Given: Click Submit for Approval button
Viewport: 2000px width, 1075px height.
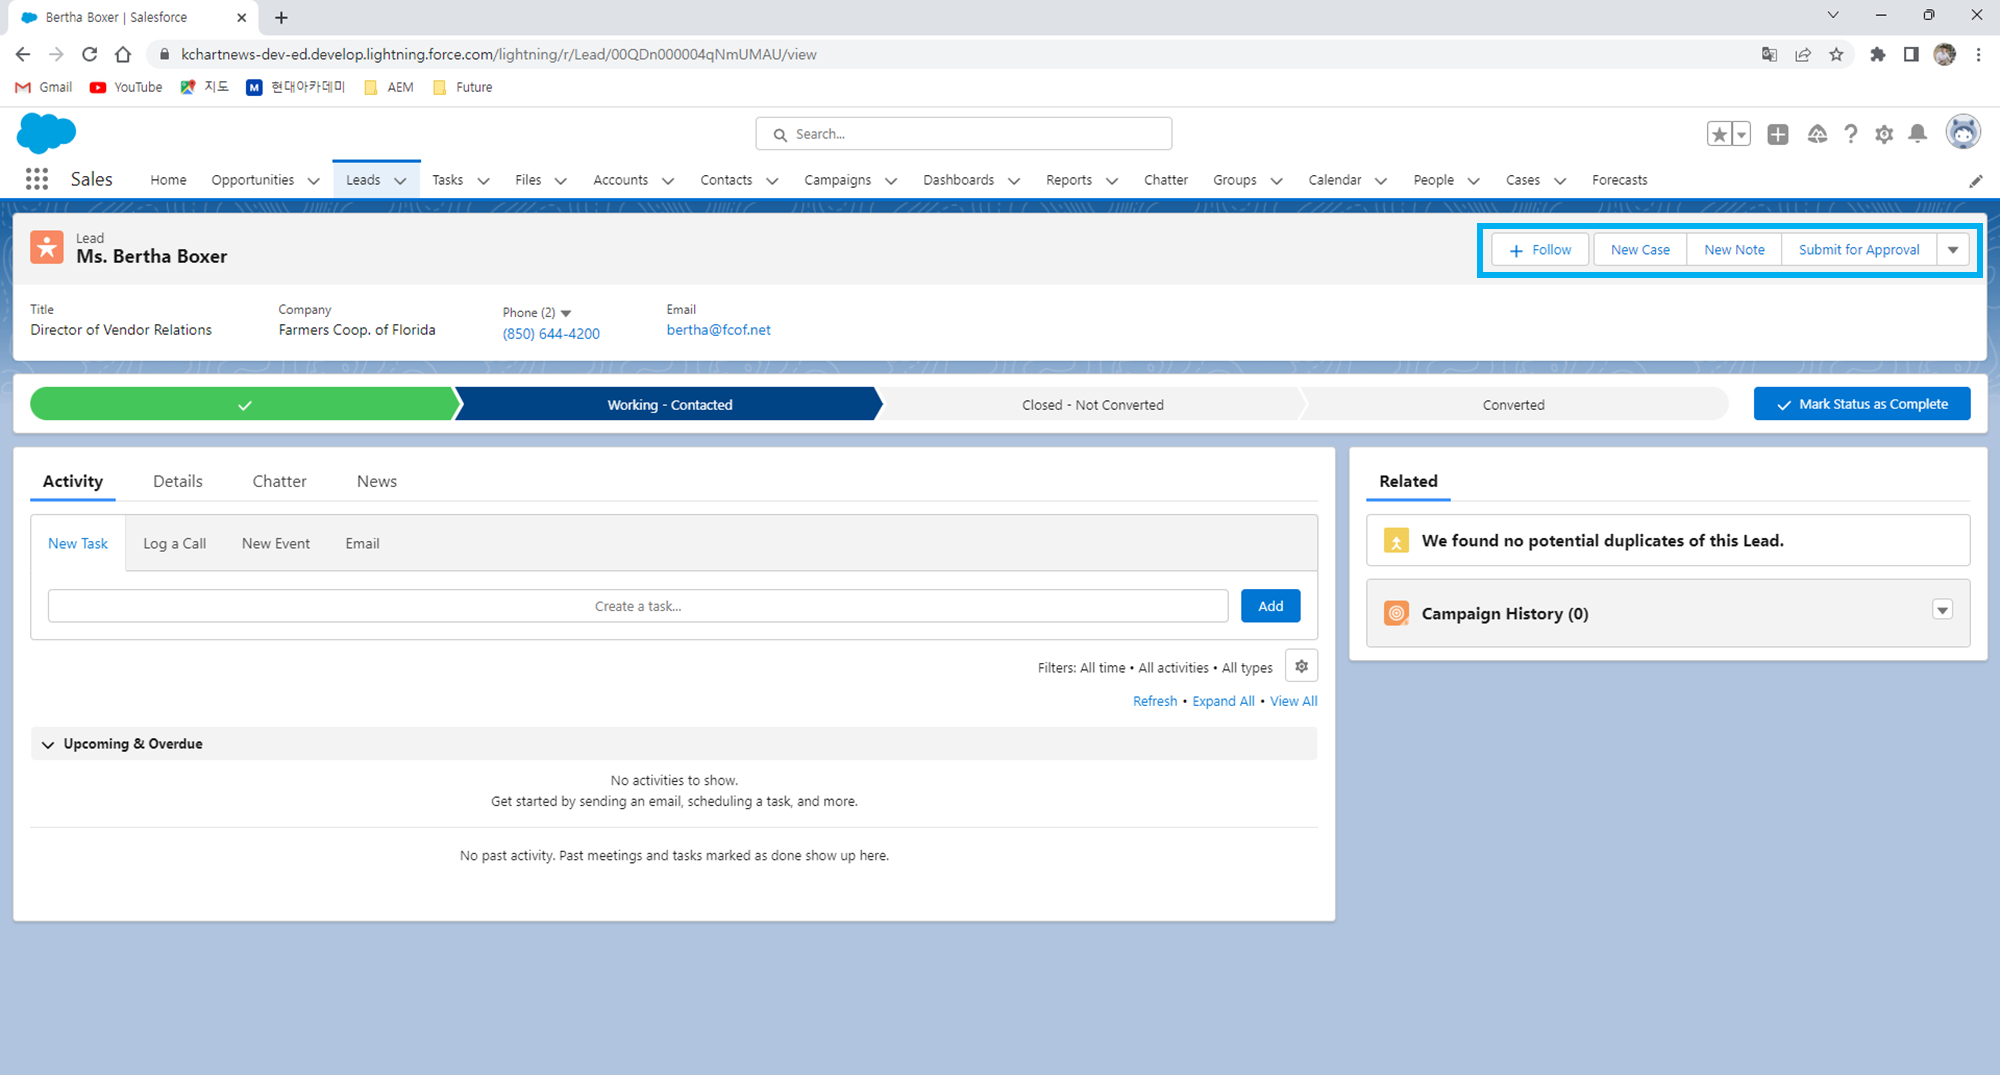Looking at the screenshot, I should coord(1859,250).
